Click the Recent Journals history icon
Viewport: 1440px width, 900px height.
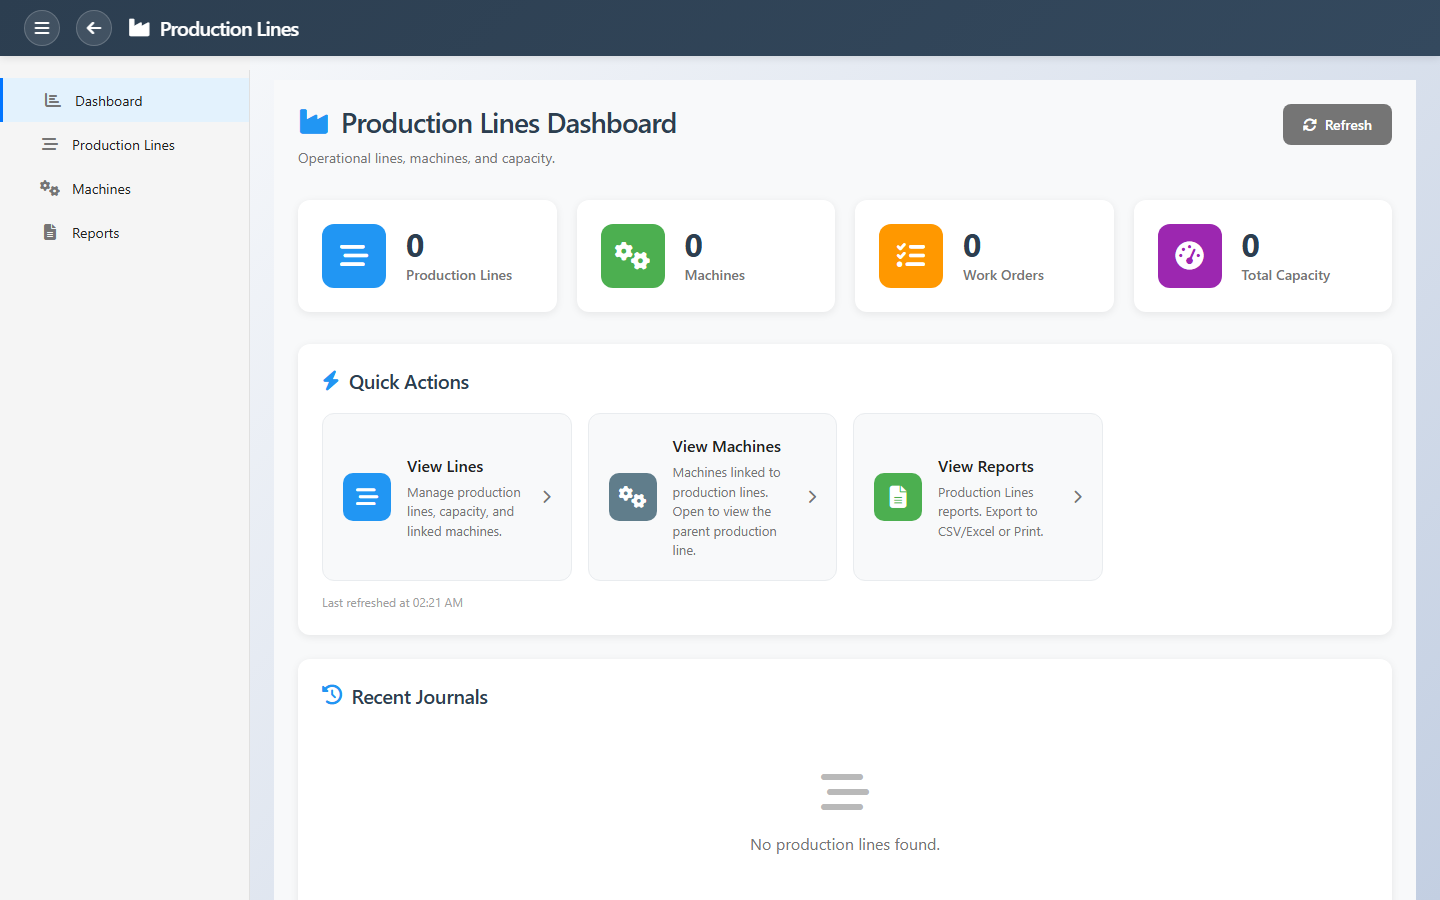332,695
